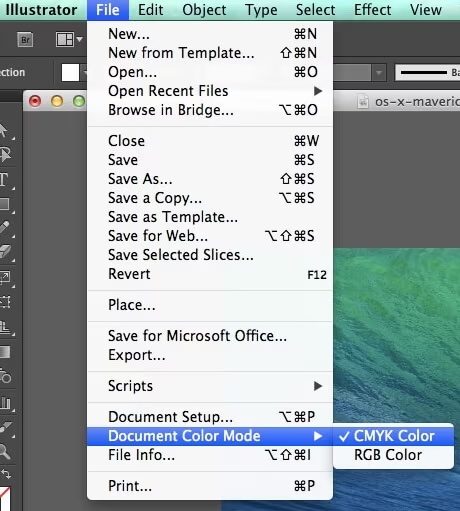The width and height of the screenshot is (460, 511).
Task: Choose File Info... menu item
Action: pos(210,455)
